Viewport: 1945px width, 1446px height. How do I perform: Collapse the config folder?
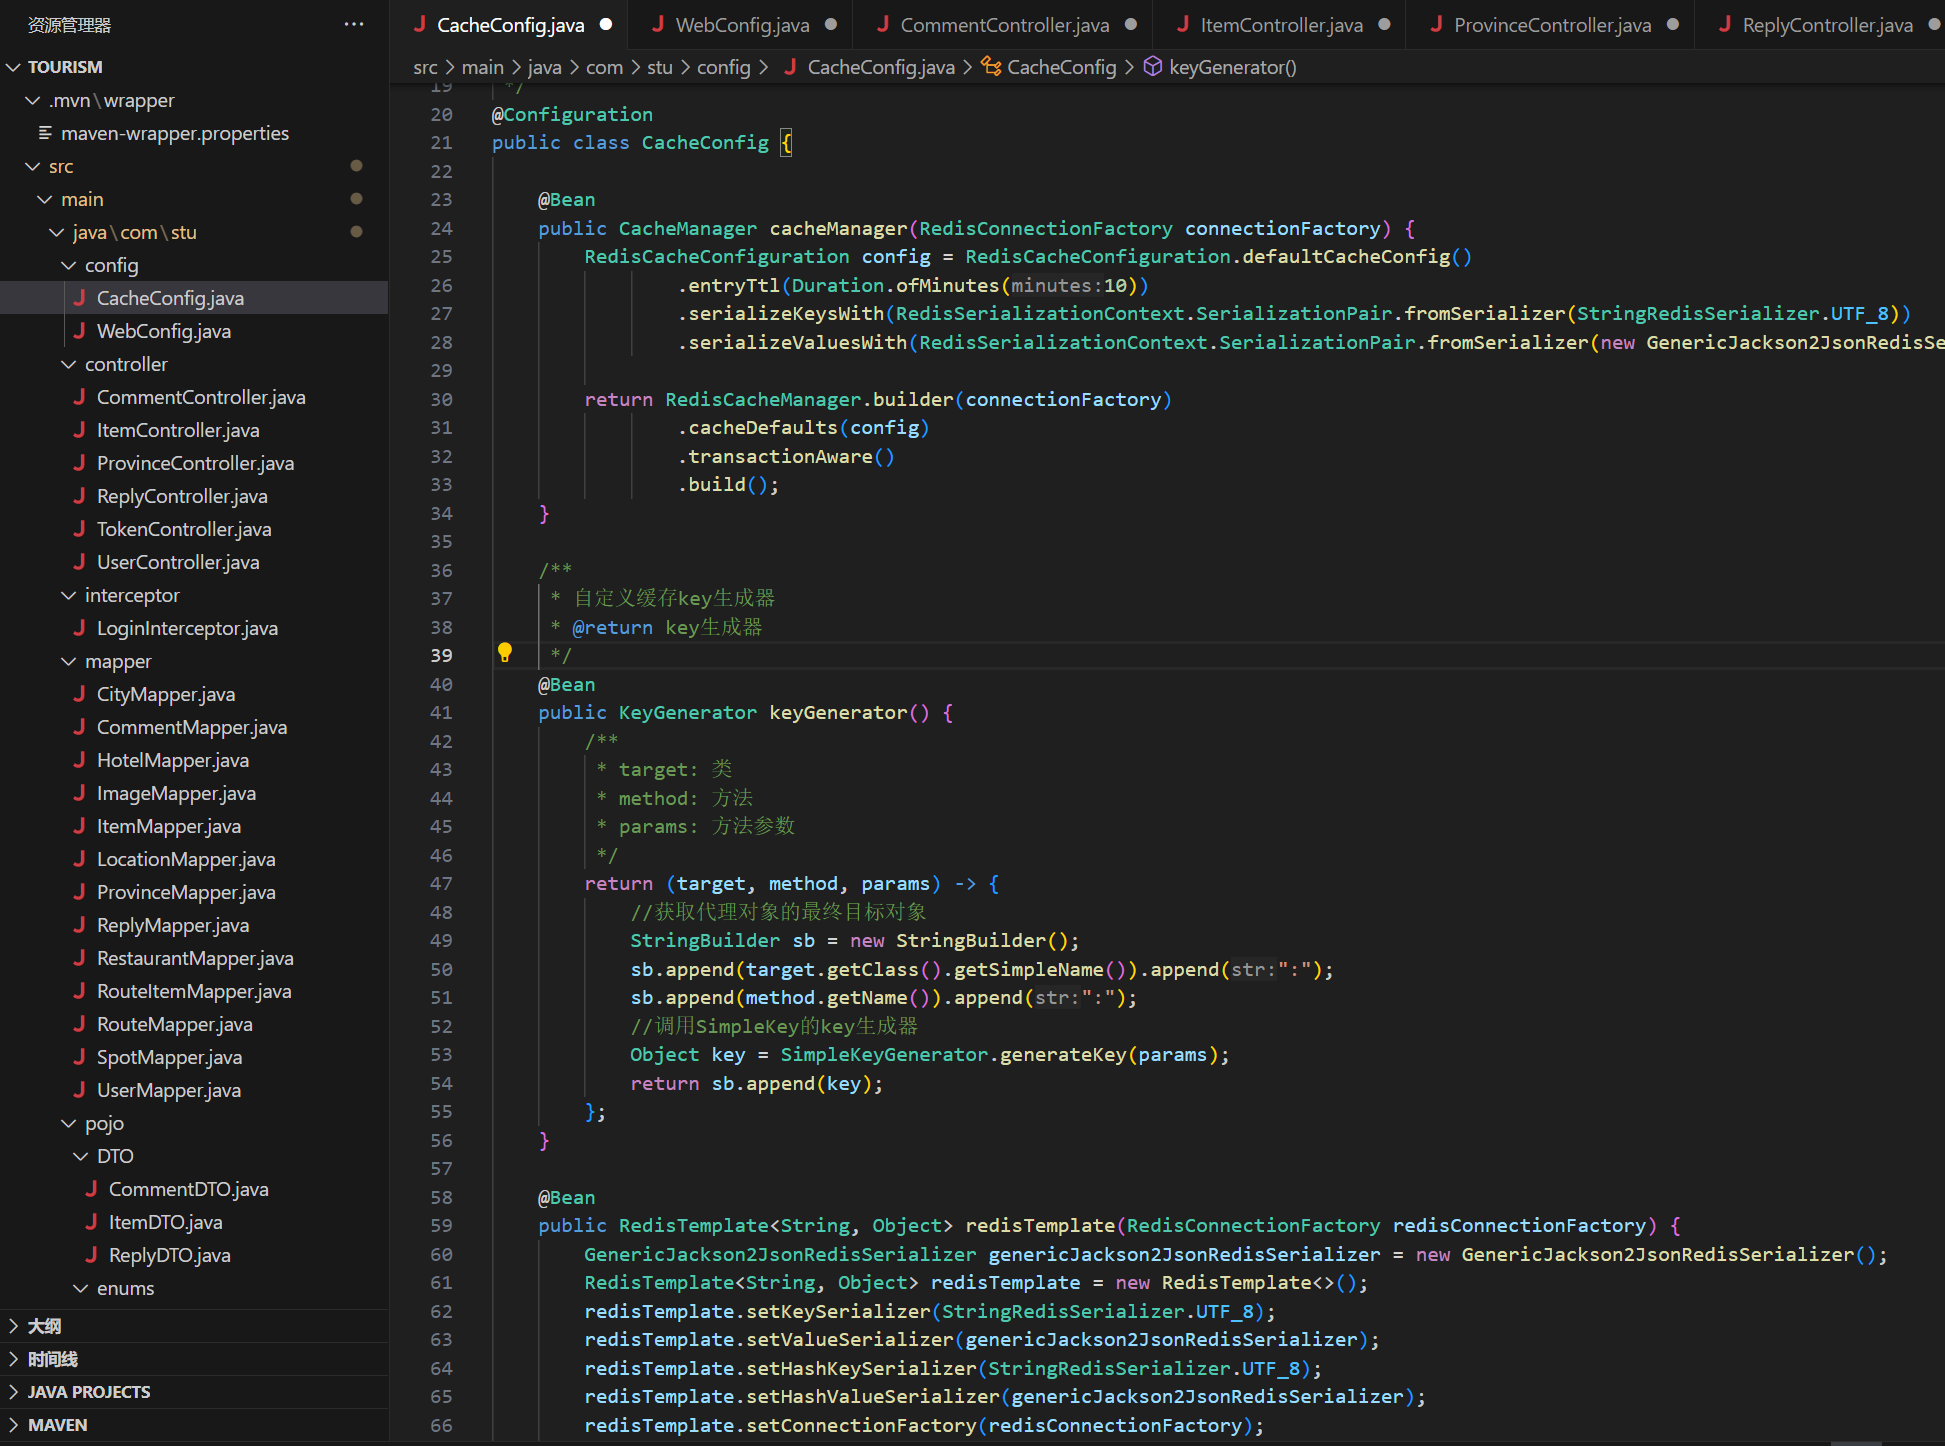pos(69,265)
